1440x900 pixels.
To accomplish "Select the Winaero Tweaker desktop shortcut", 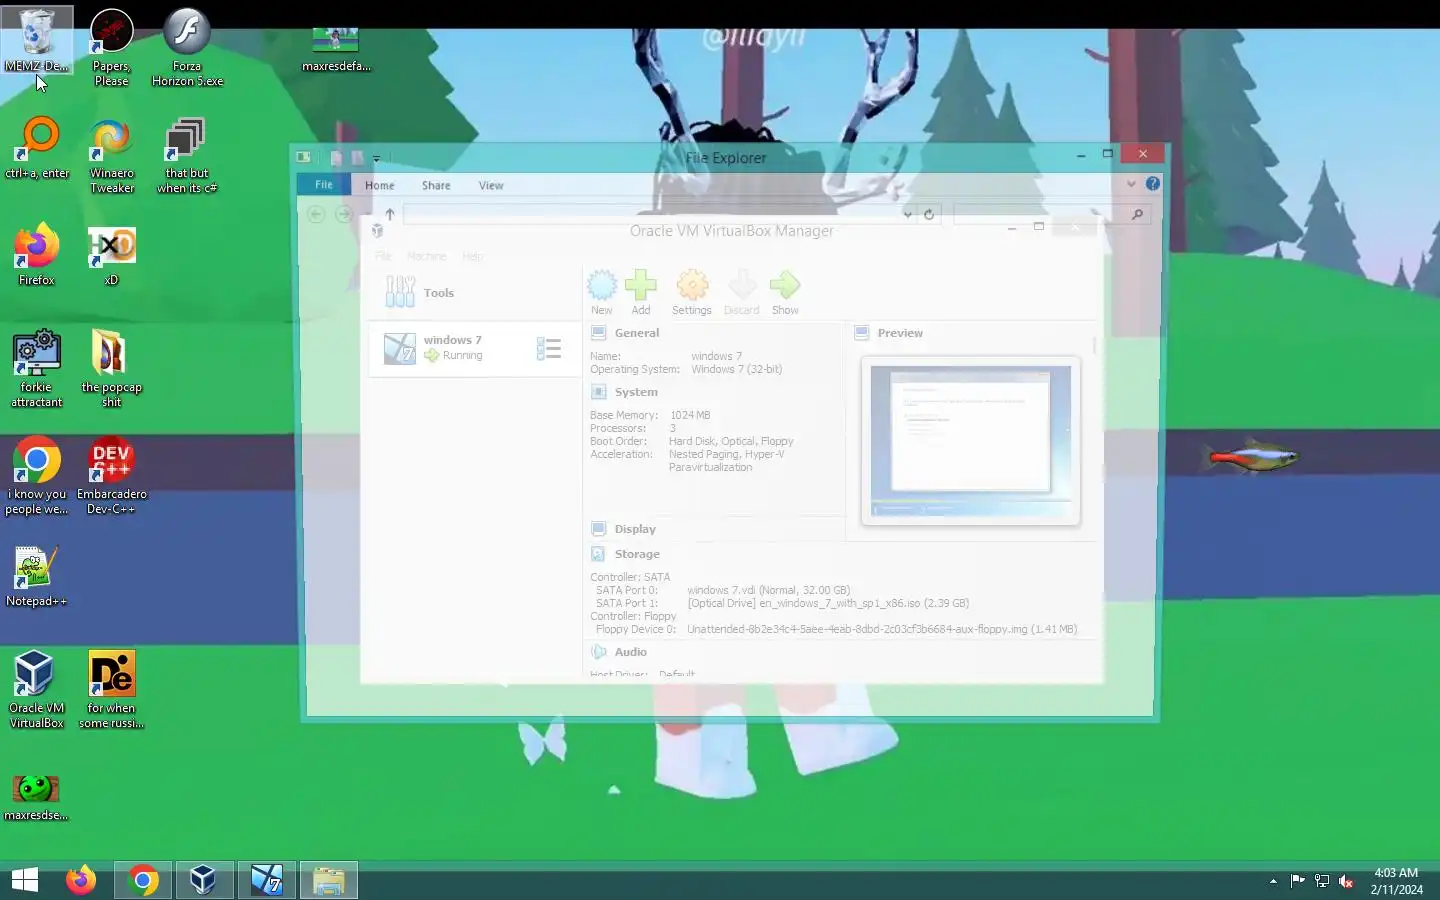I will point(111,155).
